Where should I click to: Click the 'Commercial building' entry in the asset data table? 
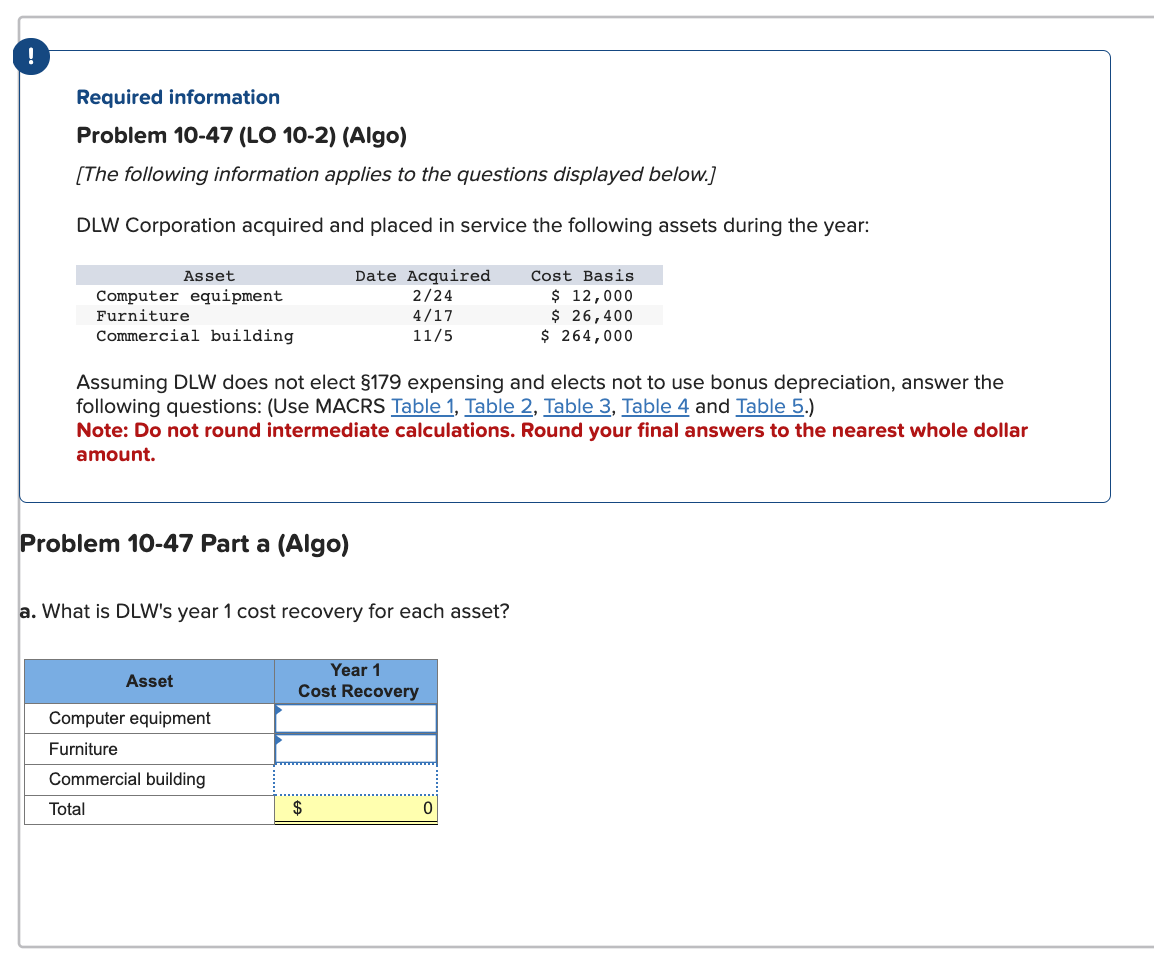195,336
